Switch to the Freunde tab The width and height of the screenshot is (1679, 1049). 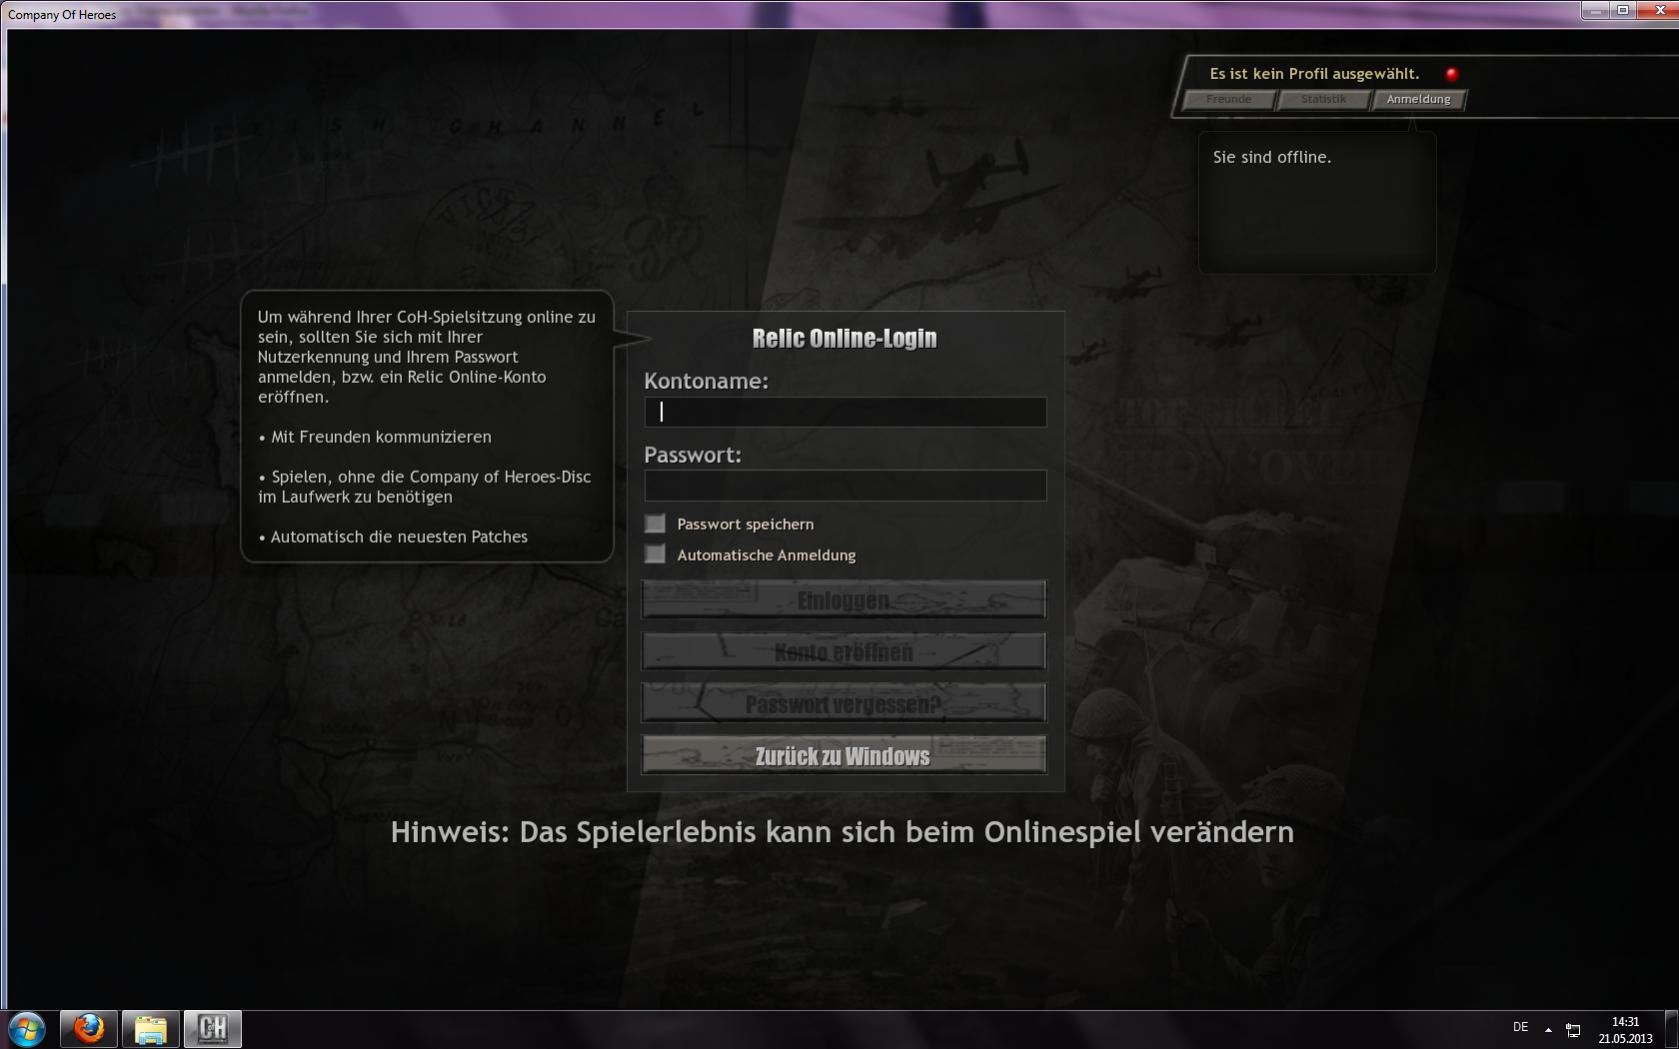point(1228,99)
